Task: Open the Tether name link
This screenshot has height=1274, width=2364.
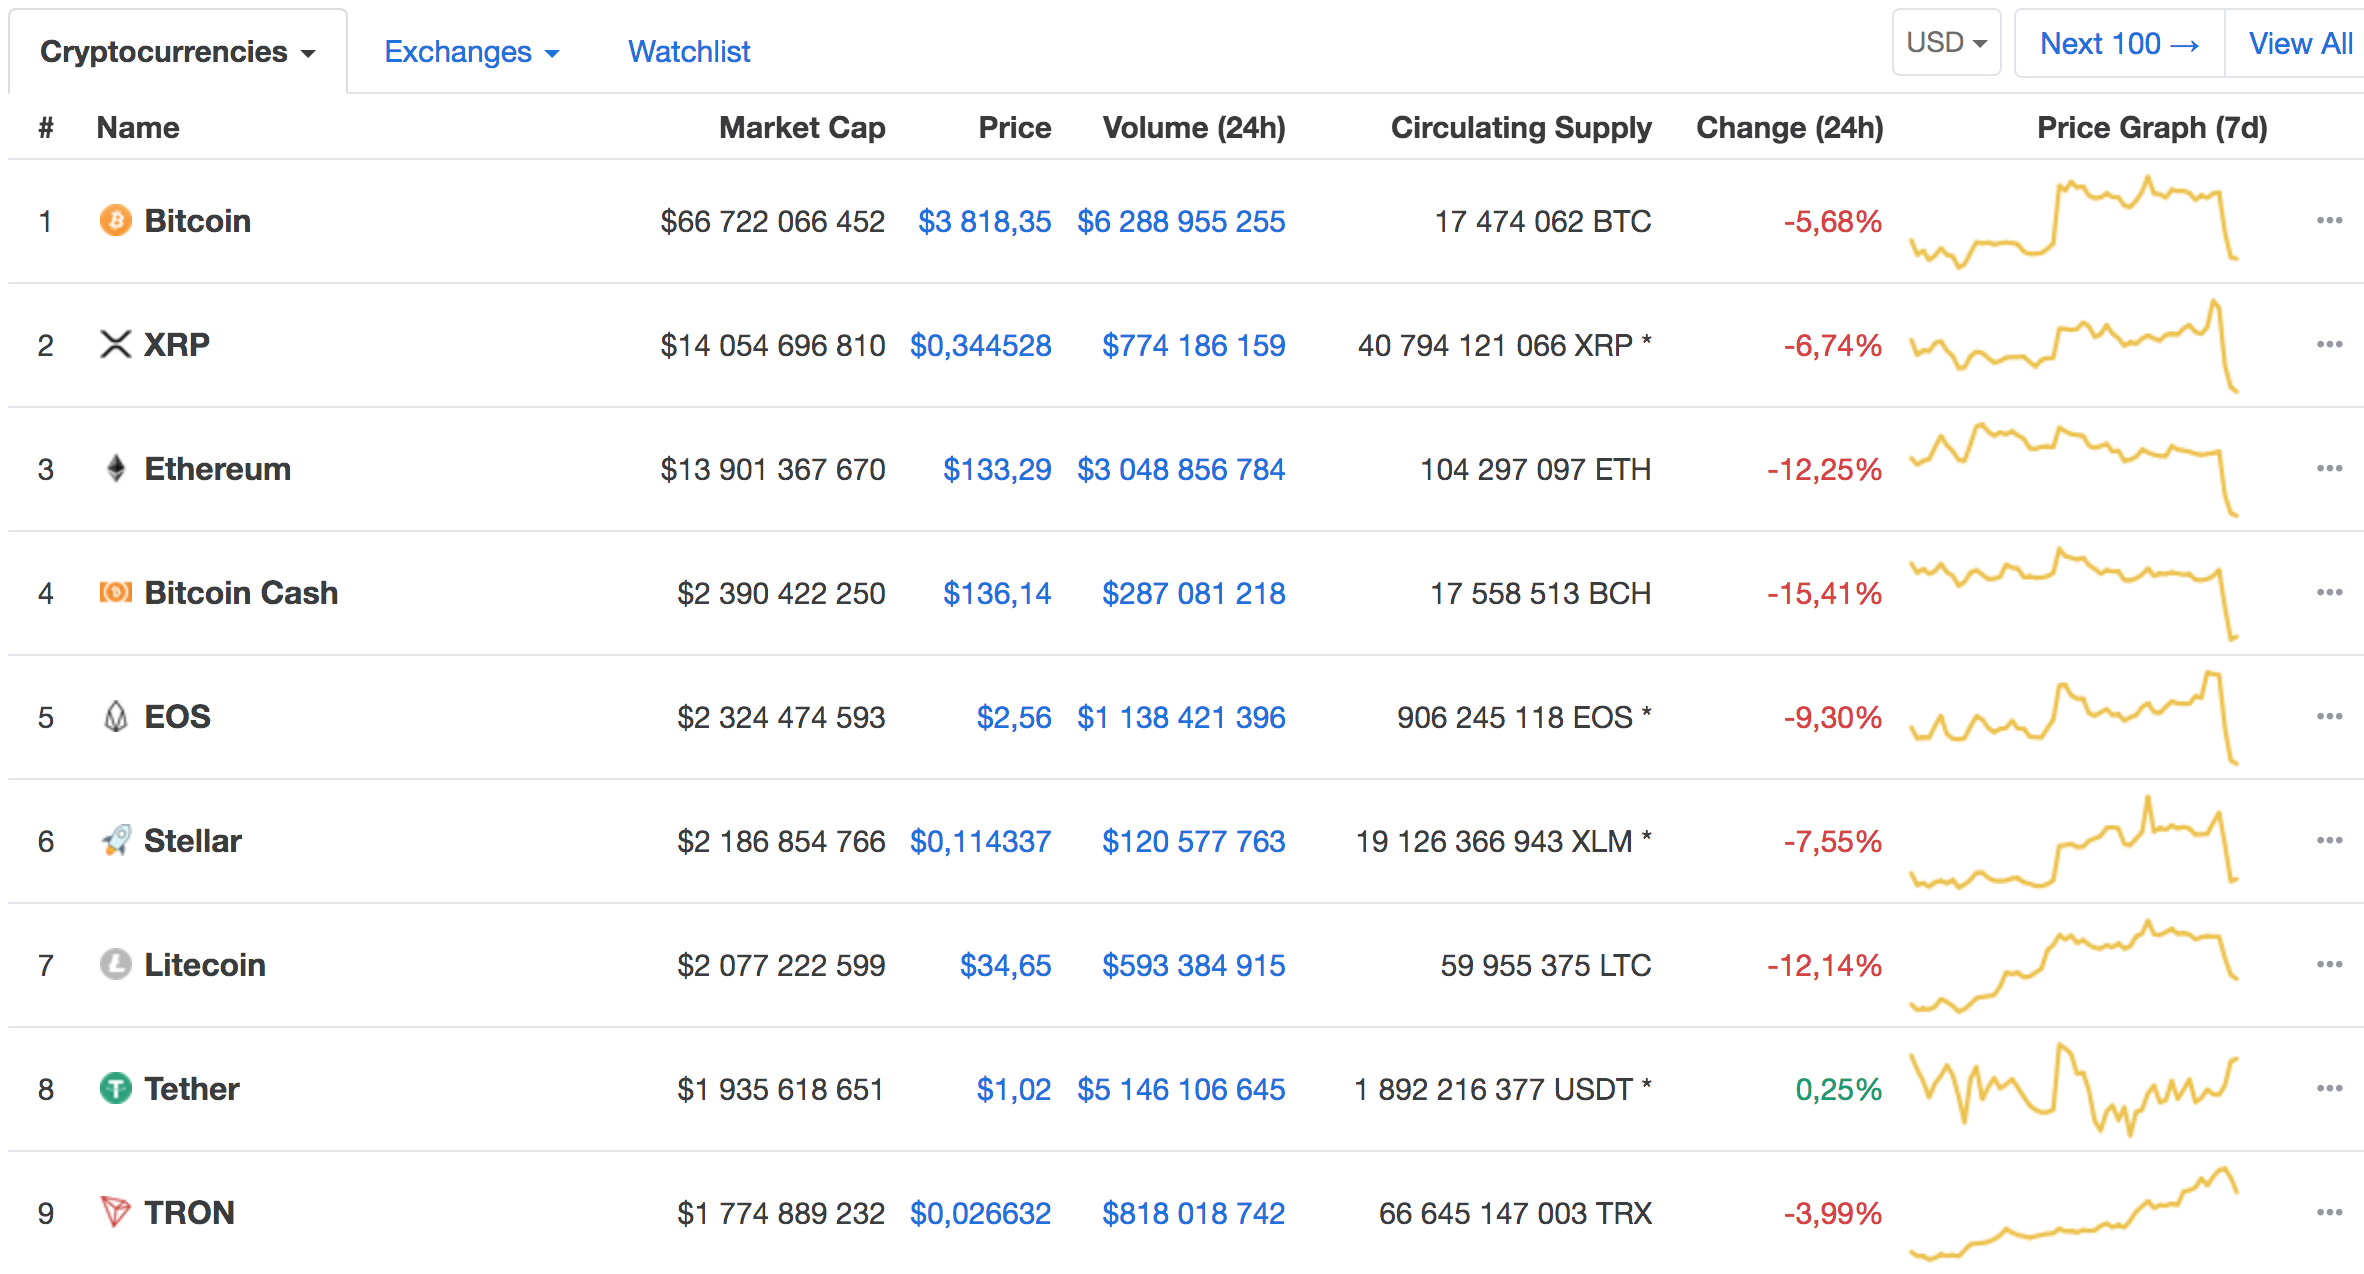Action: coord(192,1088)
